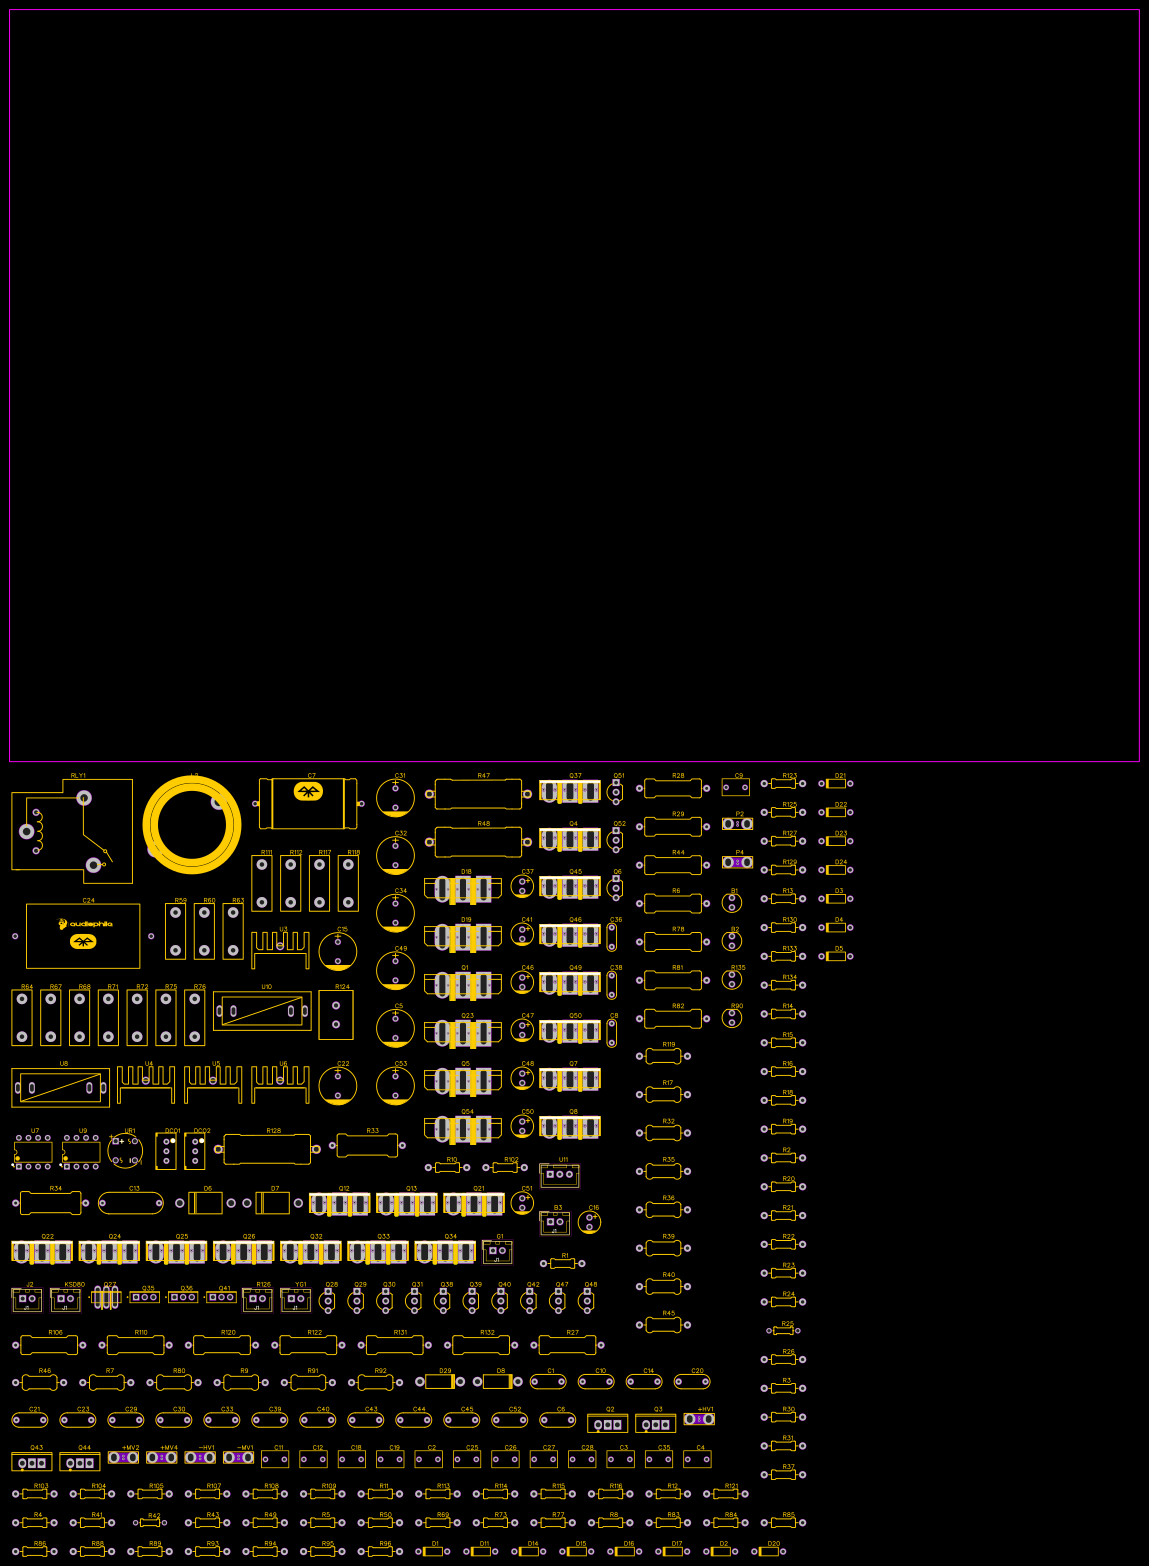Click resistor R111 footprint
The height and width of the screenshot is (1566, 1149).
point(262,883)
